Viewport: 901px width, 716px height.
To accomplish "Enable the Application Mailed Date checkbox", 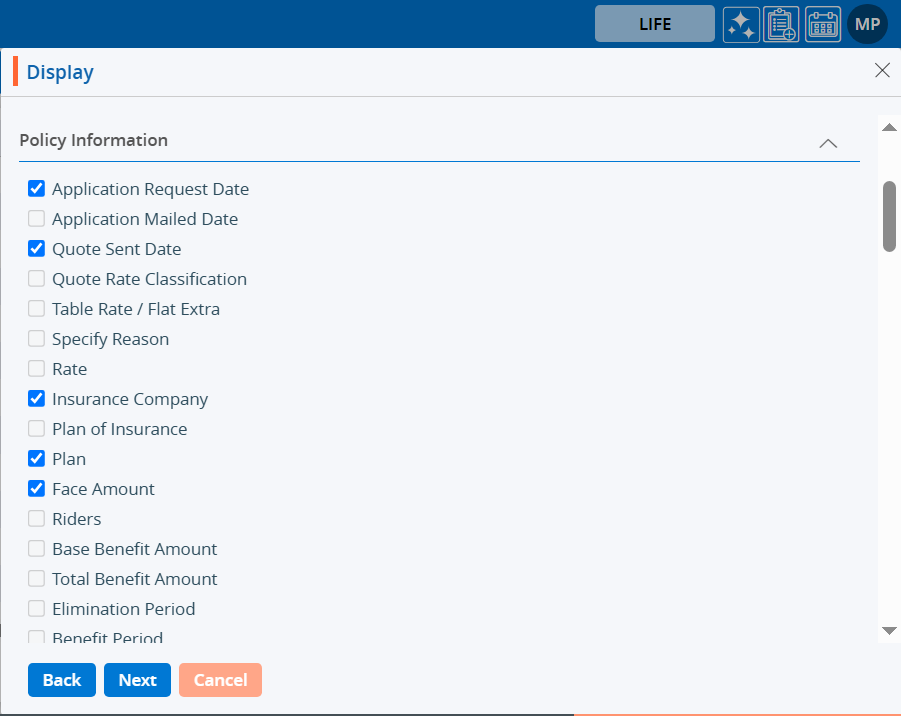I will [36, 219].
